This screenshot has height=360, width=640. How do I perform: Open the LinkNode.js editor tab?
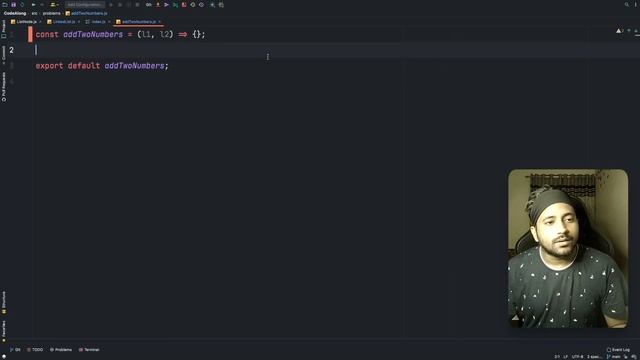26,22
